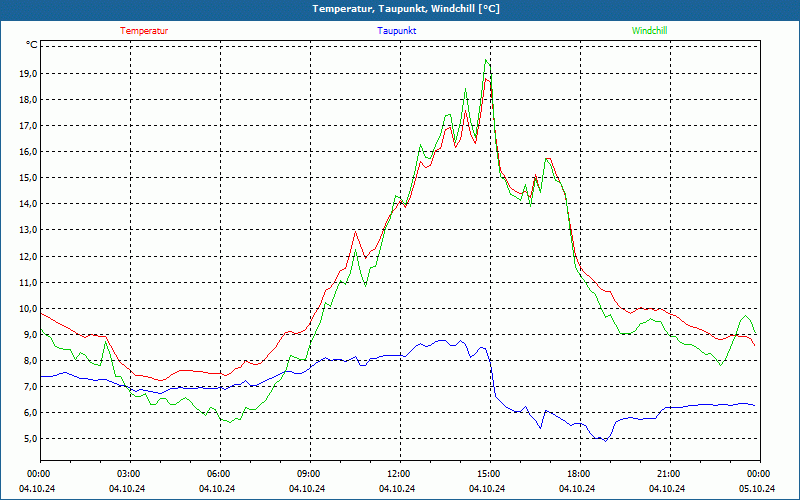Click the '04.10.24' date beneath first 00:00
The height and width of the screenshot is (500, 800).
point(37,488)
